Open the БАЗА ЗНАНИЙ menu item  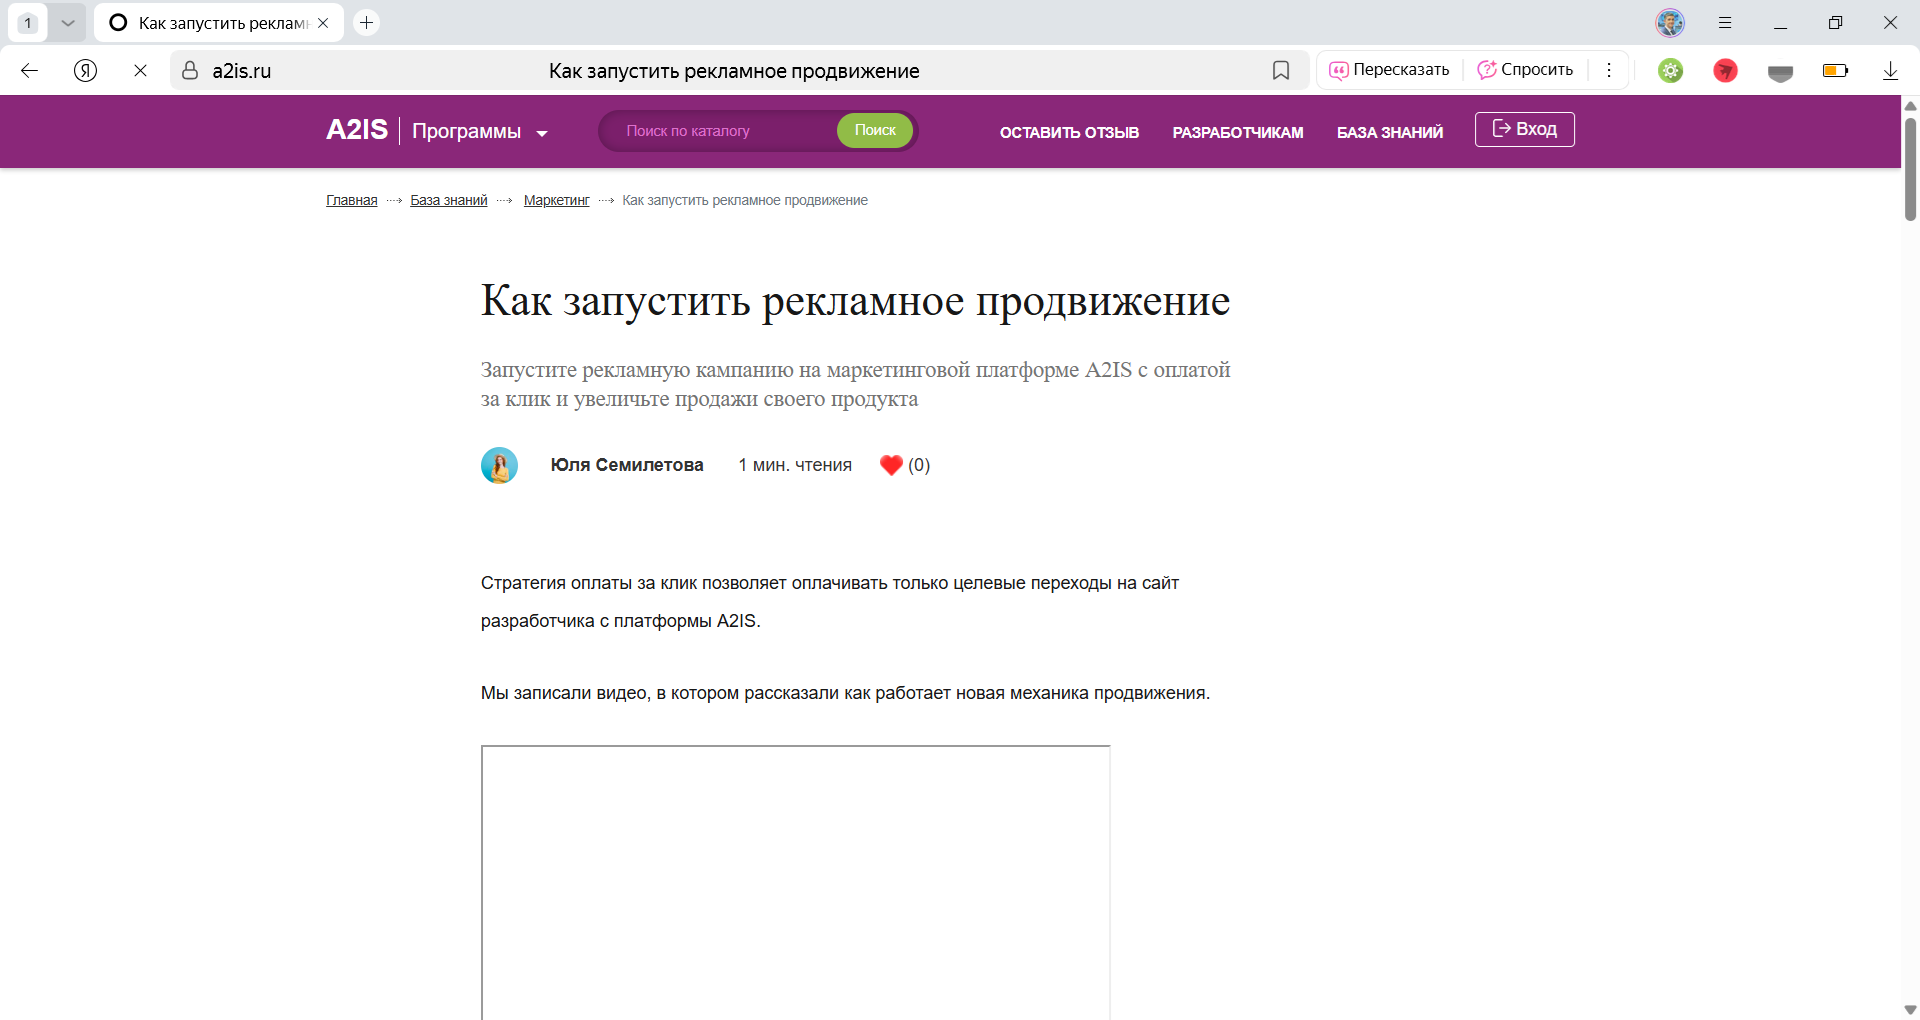(x=1389, y=132)
